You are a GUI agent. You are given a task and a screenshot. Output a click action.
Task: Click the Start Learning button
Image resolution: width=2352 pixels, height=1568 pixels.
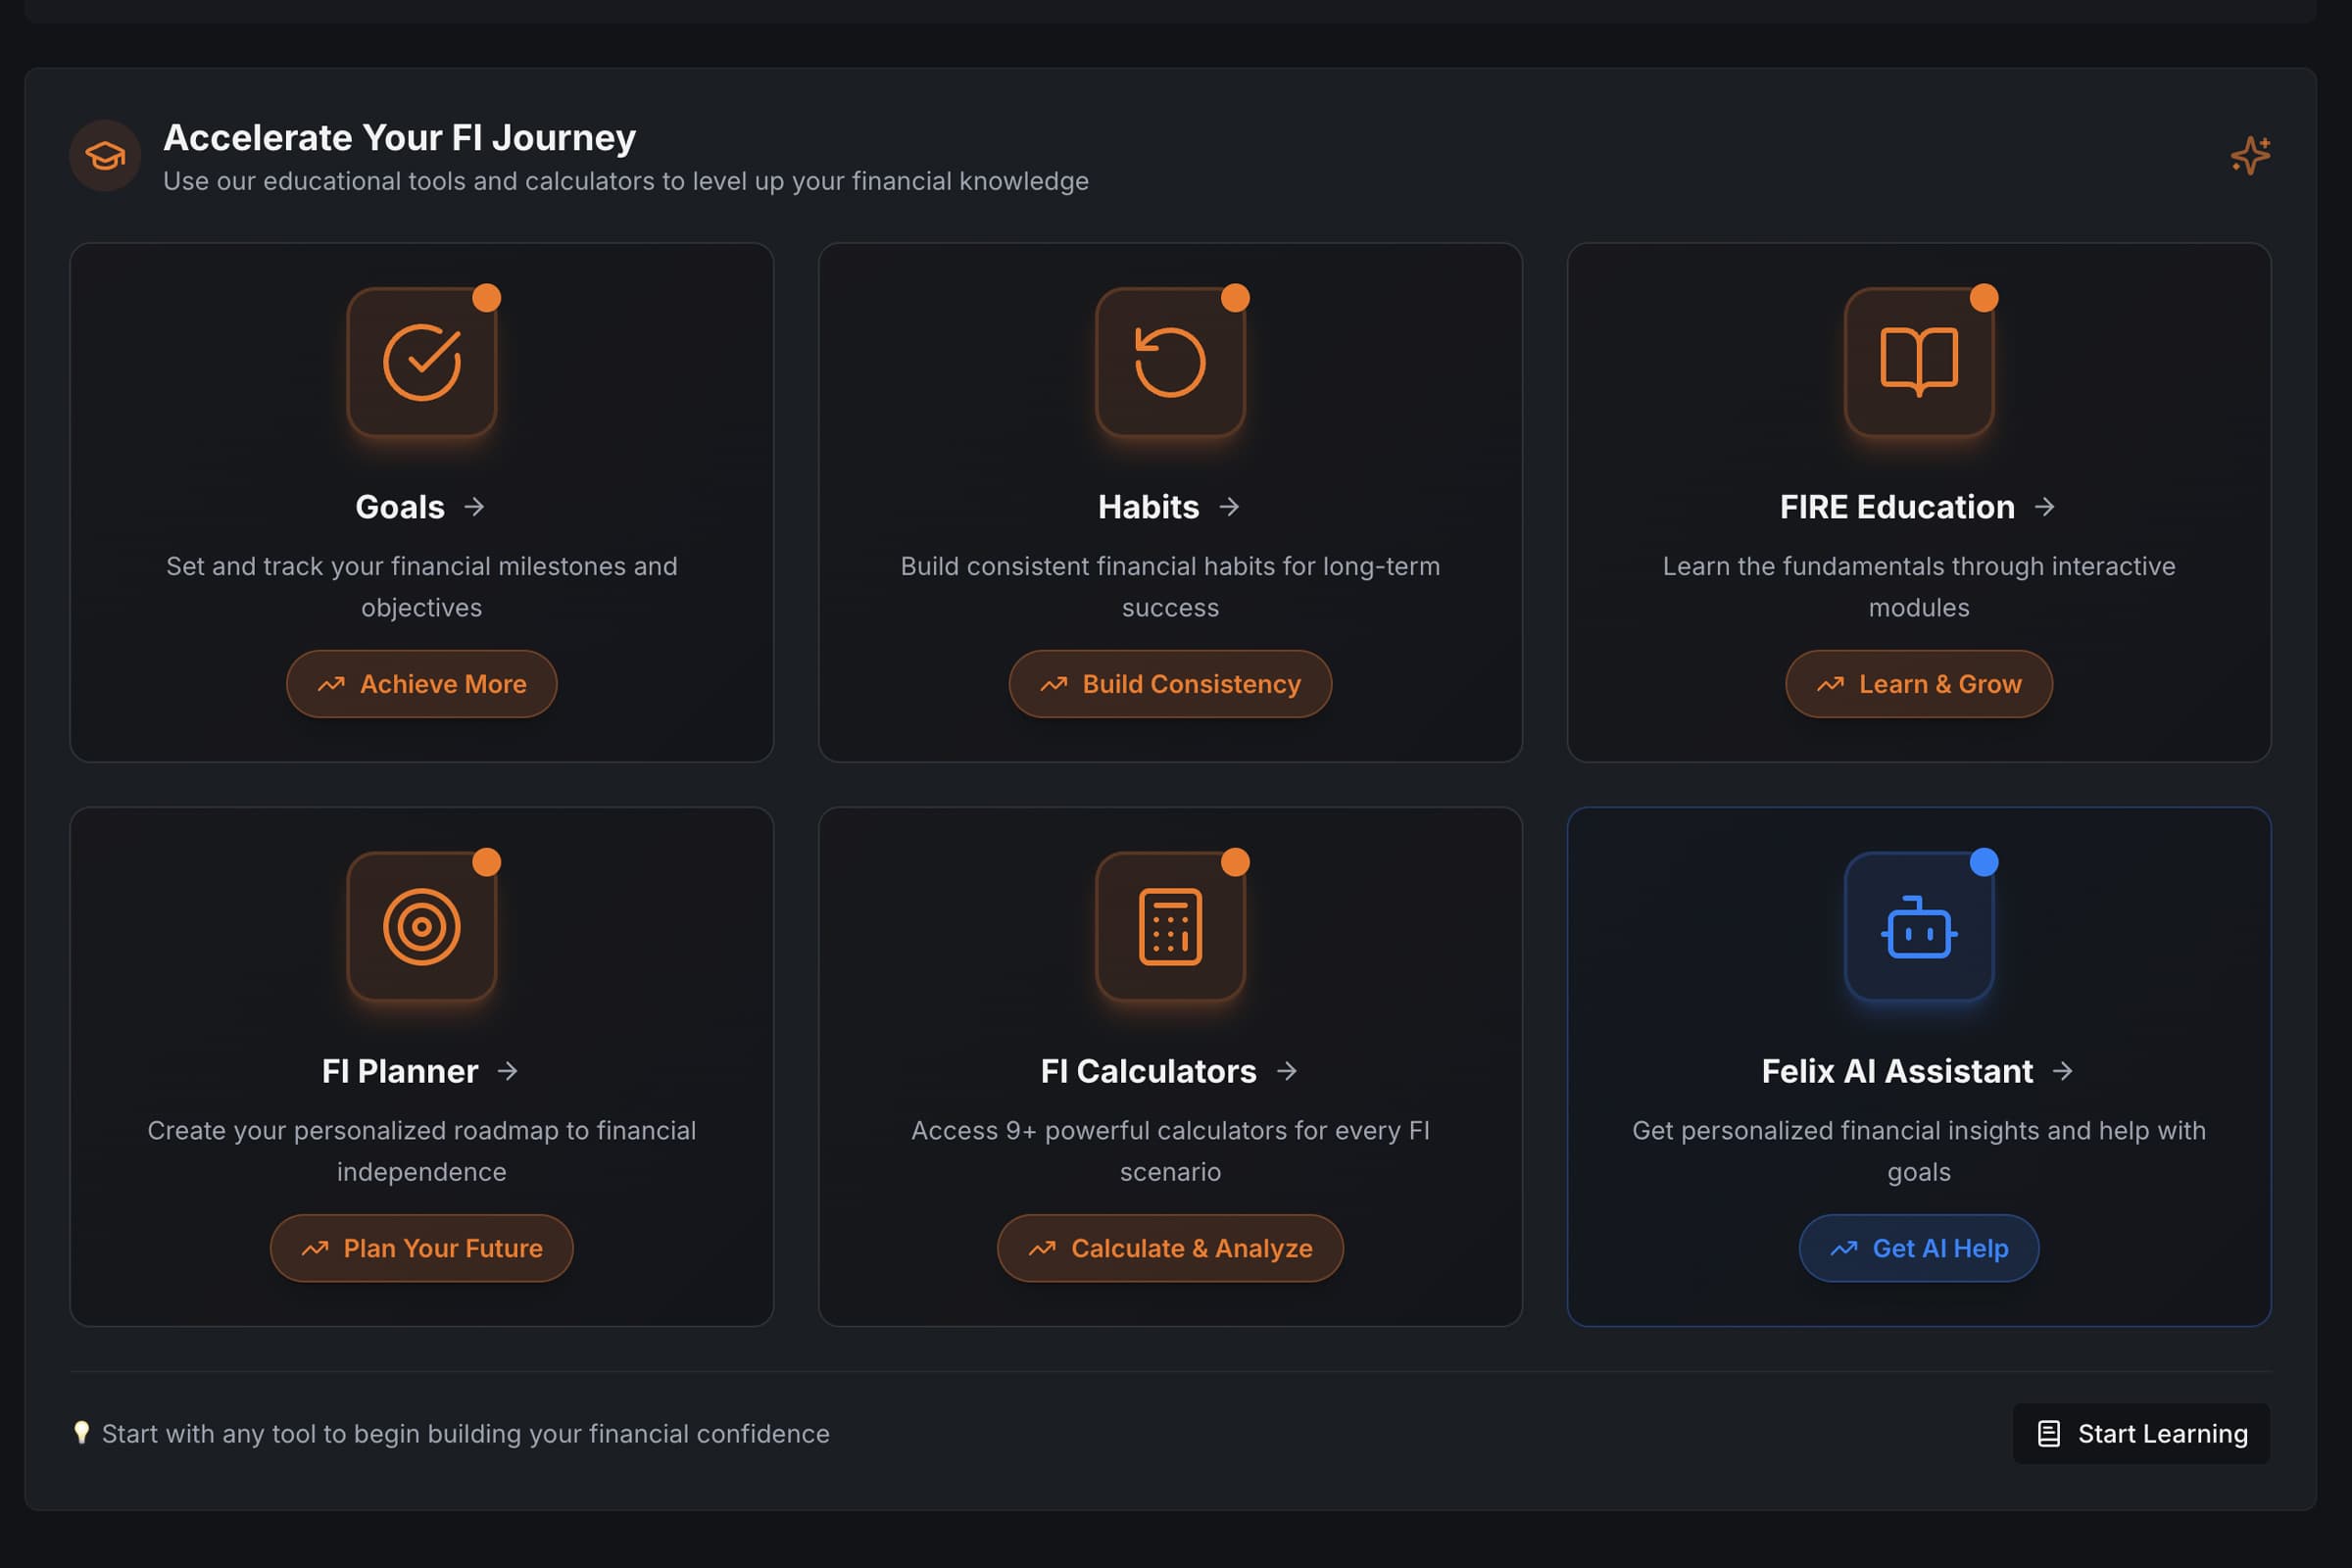point(2140,1433)
